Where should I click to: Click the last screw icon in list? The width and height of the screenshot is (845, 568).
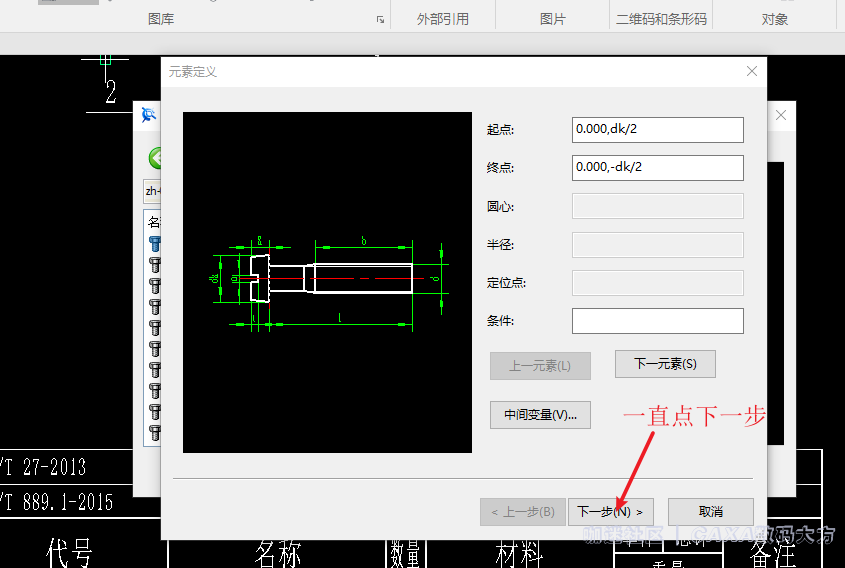pyautogui.click(x=155, y=432)
